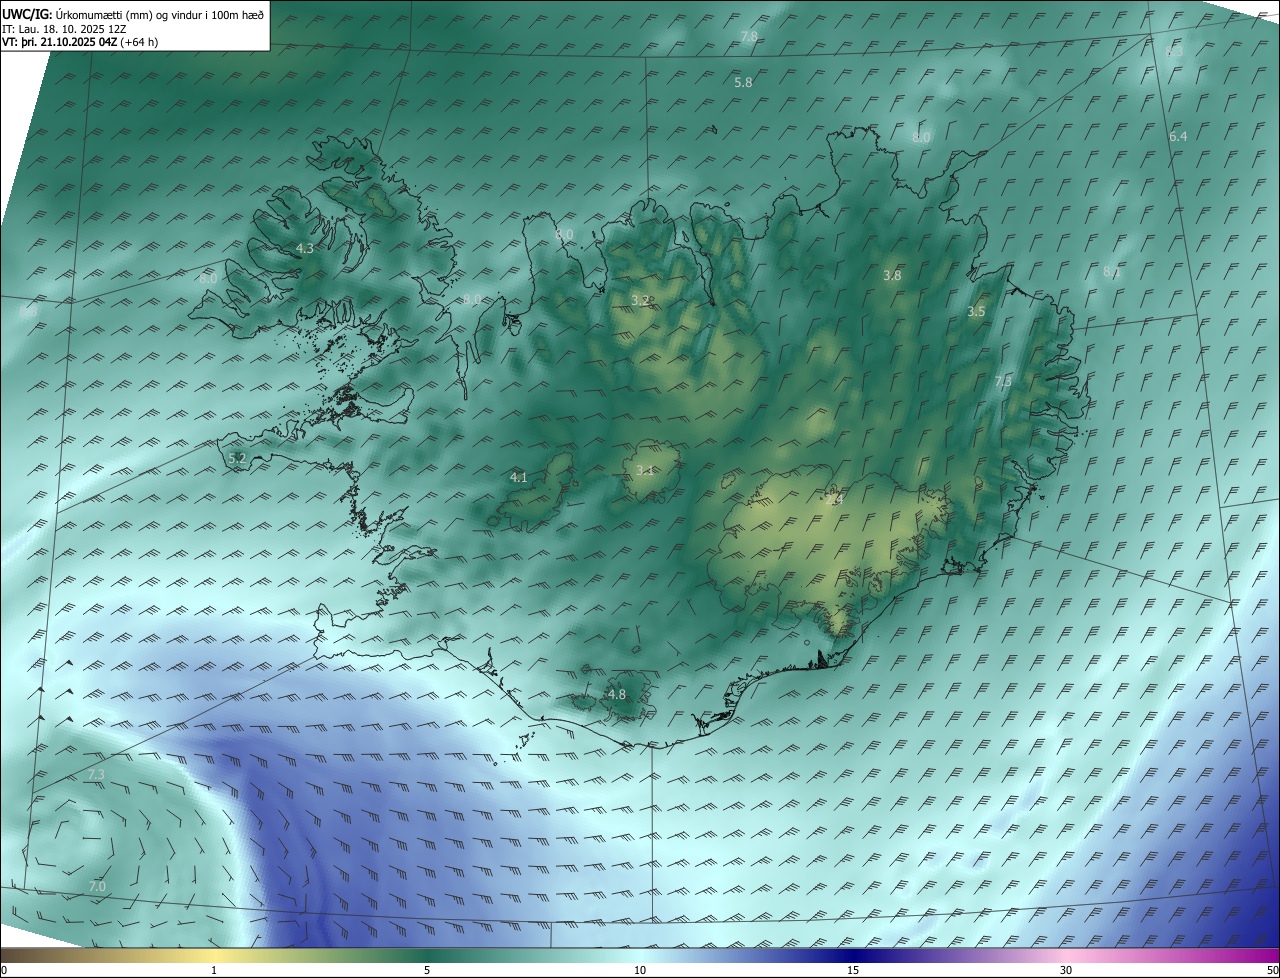
Task: Select the 8.3 value label
Action: (x=1174, y=51)
